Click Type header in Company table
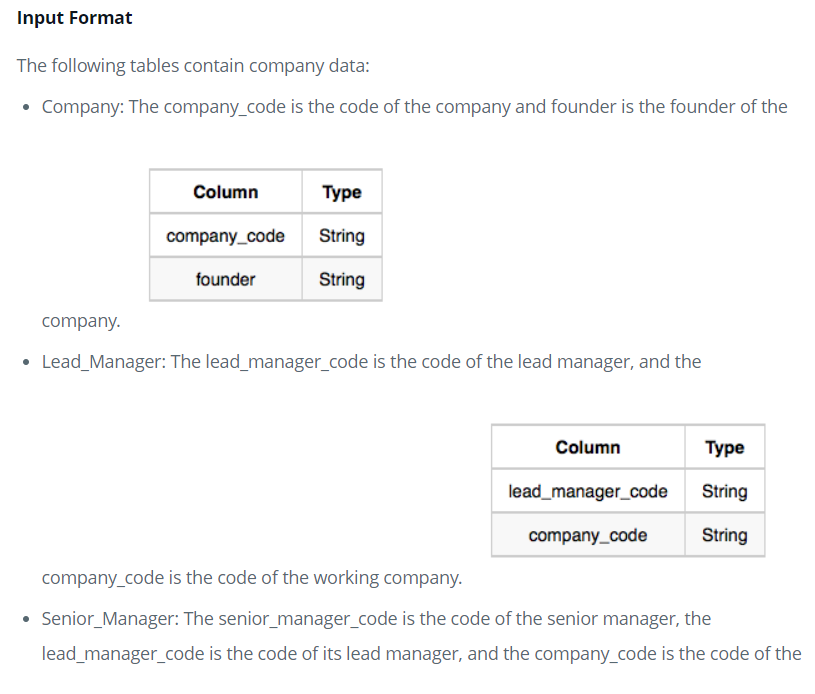 [341, 192]
